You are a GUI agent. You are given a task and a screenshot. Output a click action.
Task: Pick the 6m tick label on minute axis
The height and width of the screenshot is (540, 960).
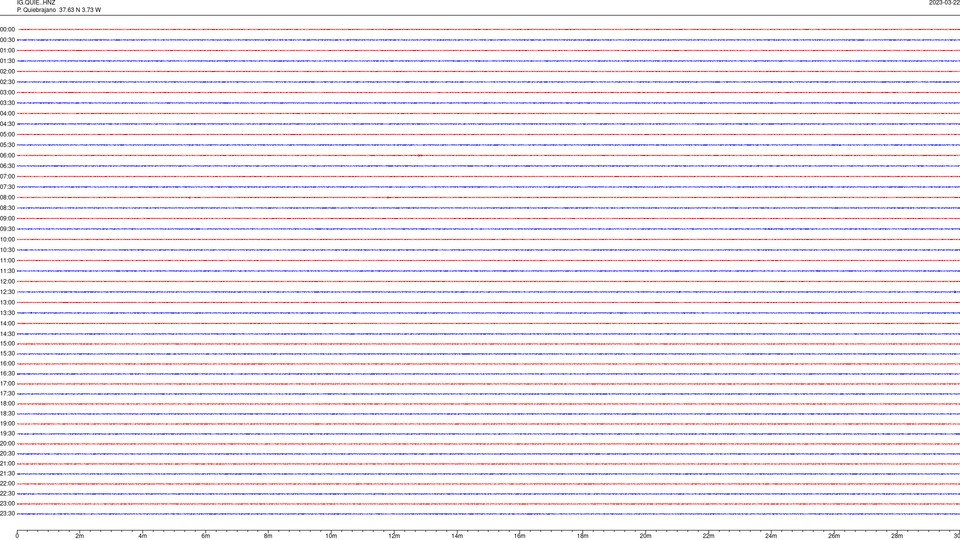pos(206,536)
